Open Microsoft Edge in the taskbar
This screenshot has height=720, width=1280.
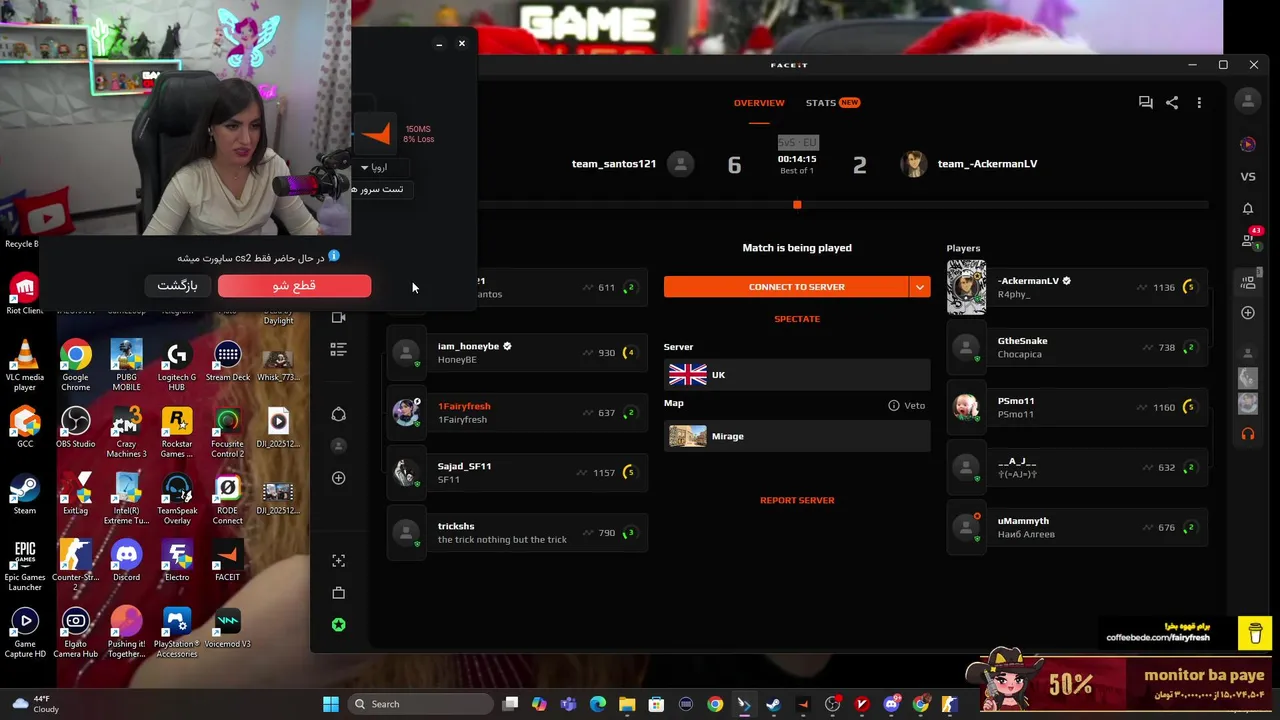[x=598, y=704]
